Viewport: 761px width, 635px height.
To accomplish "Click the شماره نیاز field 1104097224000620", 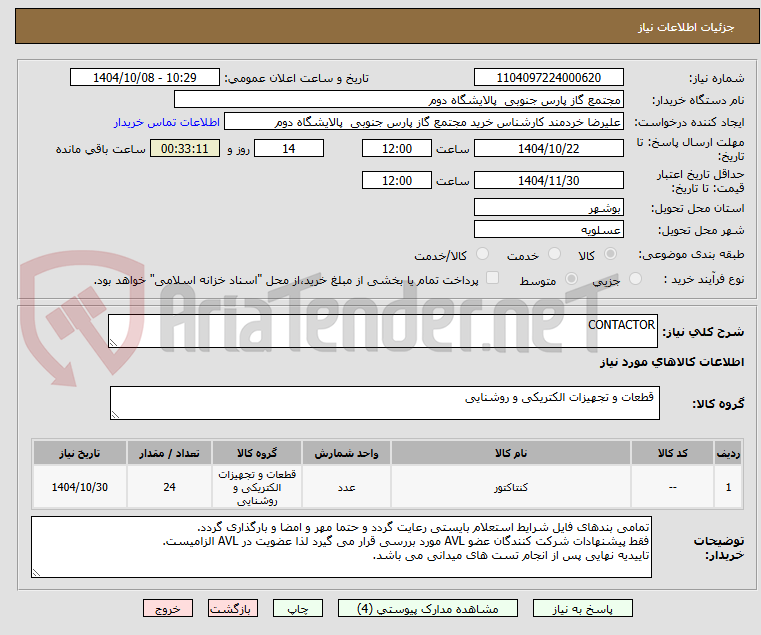I will tap(548, 78).
